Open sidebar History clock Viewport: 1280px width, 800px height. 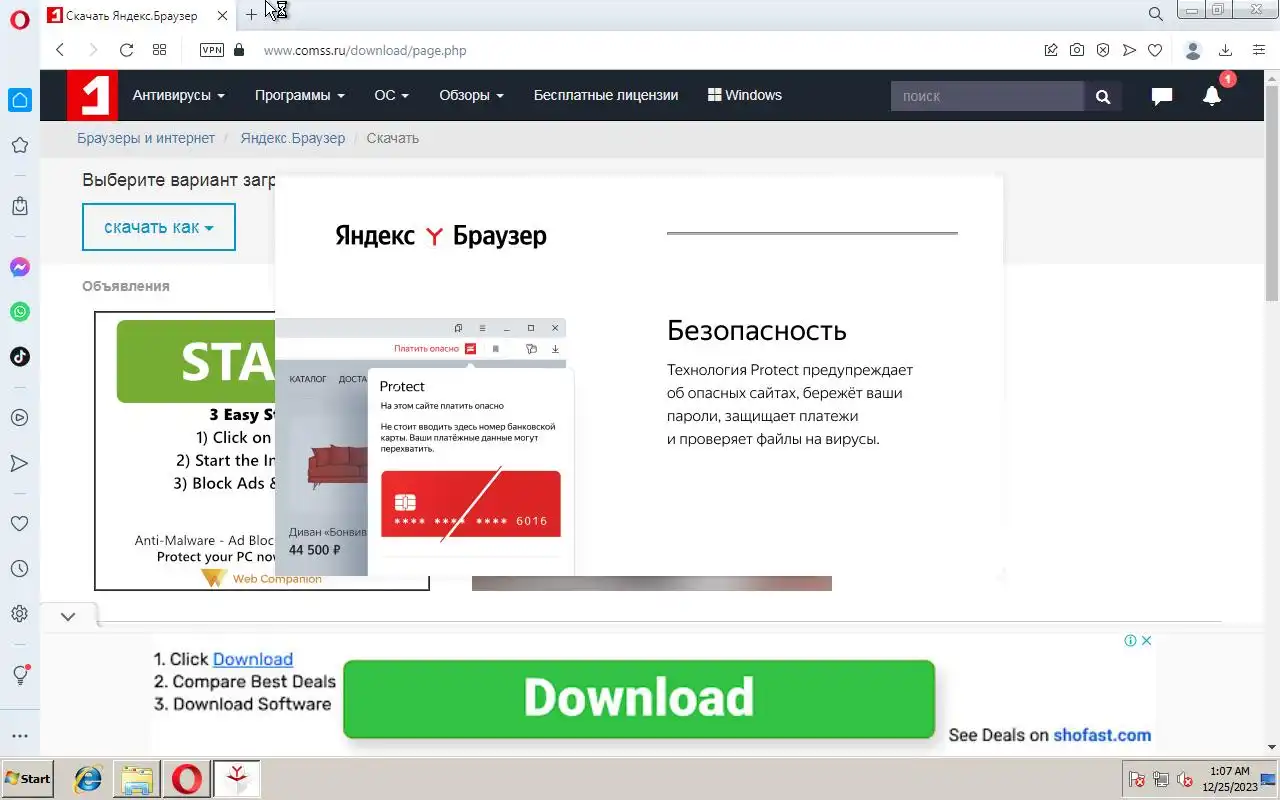[x=20, y=569]
